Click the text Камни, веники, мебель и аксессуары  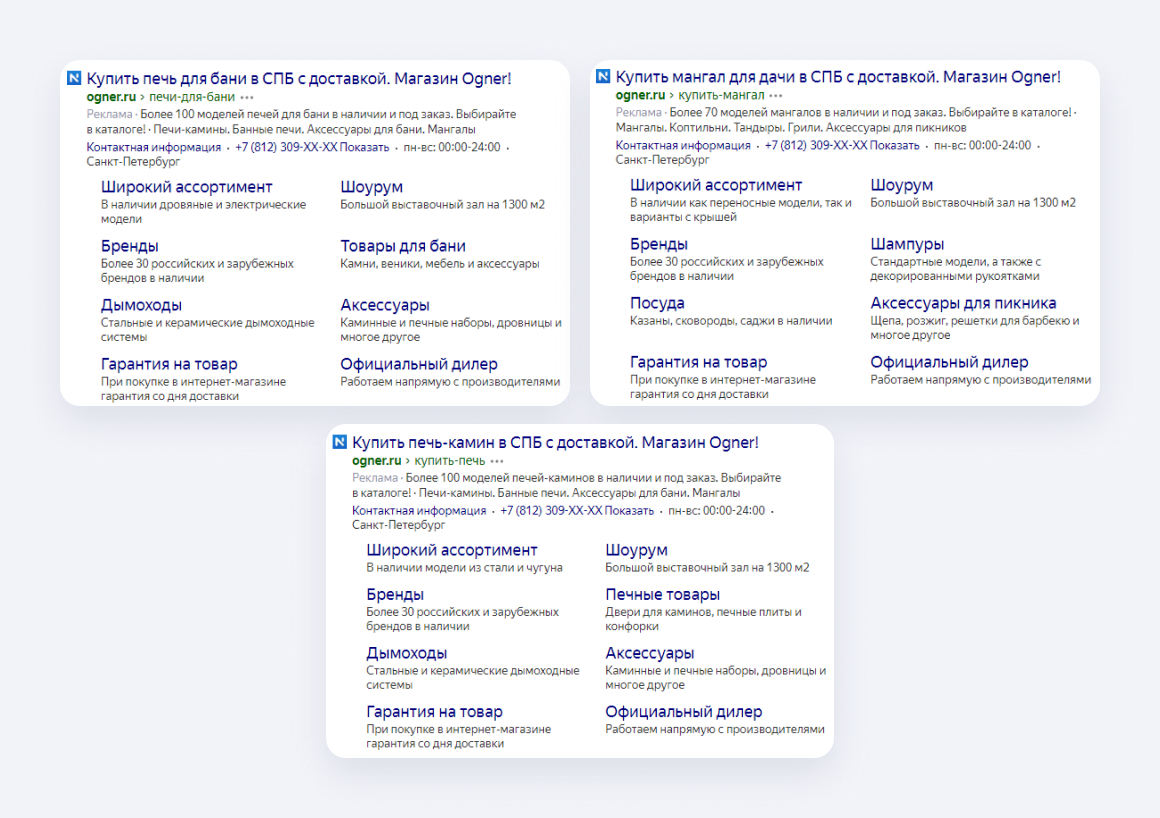(x=439, y=264)
